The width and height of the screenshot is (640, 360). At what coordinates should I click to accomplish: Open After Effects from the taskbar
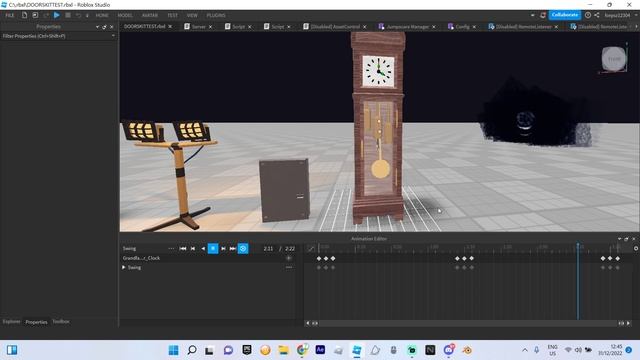[x=320, y=350]
